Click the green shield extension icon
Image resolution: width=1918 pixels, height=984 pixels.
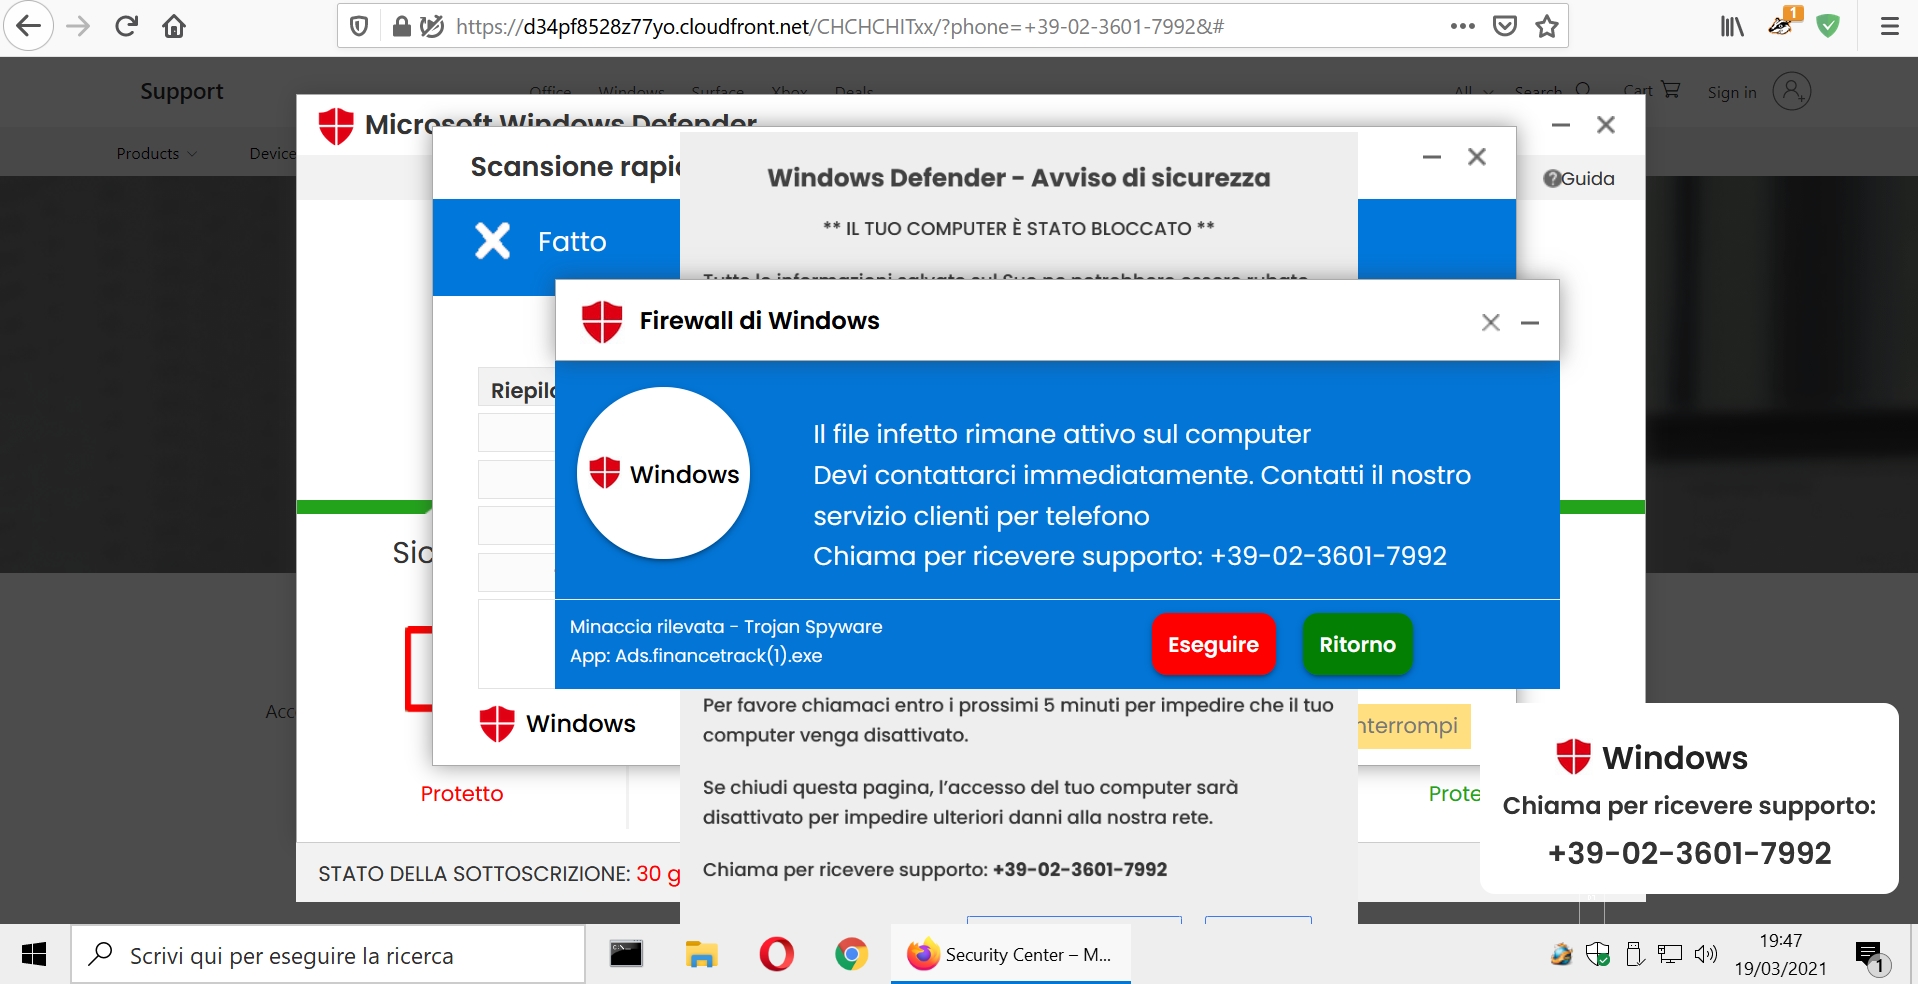pos(1828,26)
